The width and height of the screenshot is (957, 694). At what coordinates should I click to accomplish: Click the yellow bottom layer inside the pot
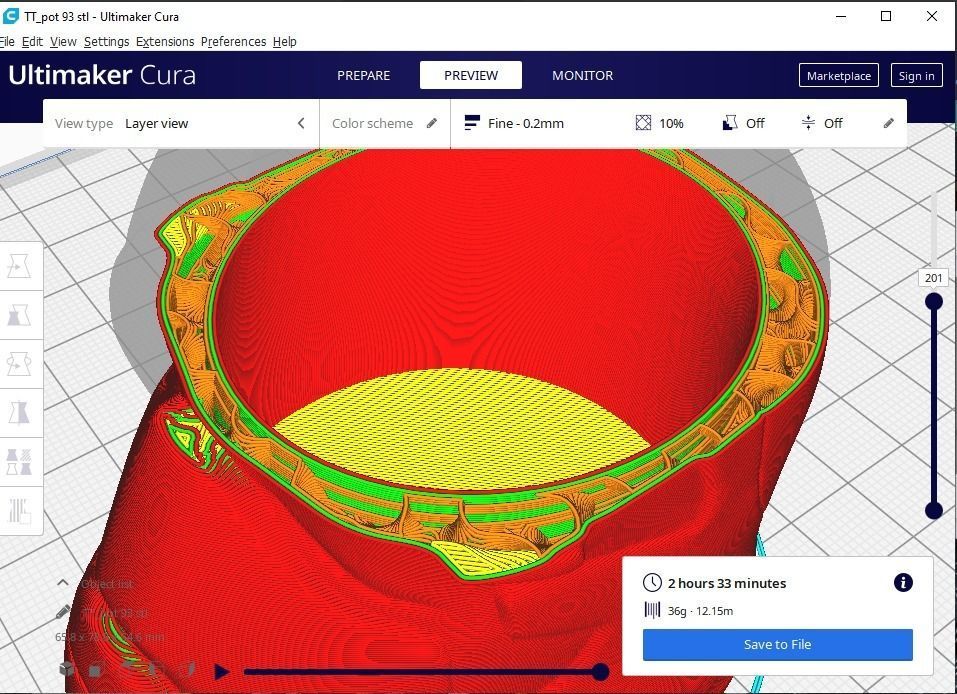click(459, 428)
